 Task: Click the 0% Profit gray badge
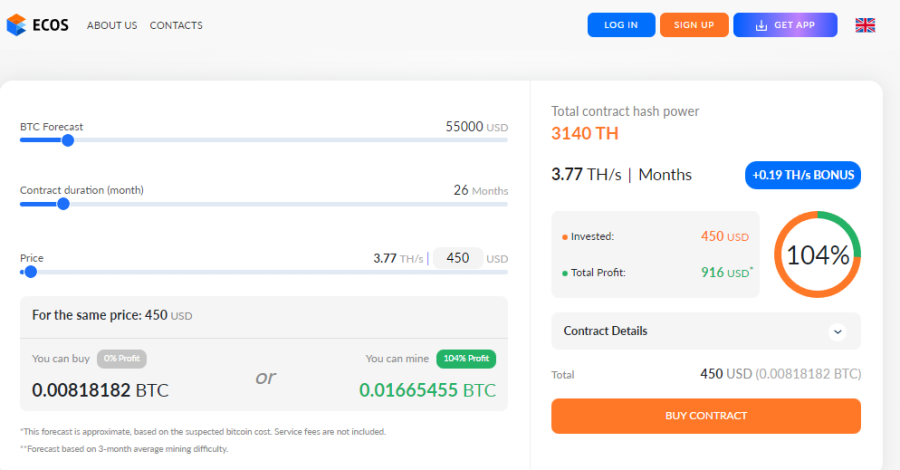pos(122,359)
